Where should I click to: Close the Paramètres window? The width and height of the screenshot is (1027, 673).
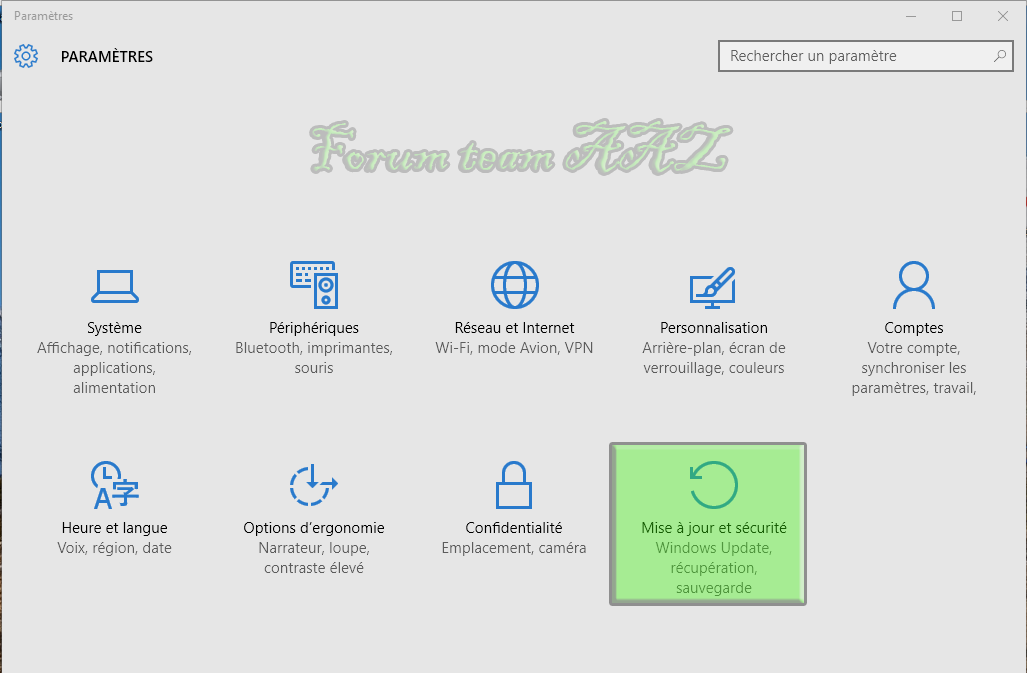click(1003, 16)
